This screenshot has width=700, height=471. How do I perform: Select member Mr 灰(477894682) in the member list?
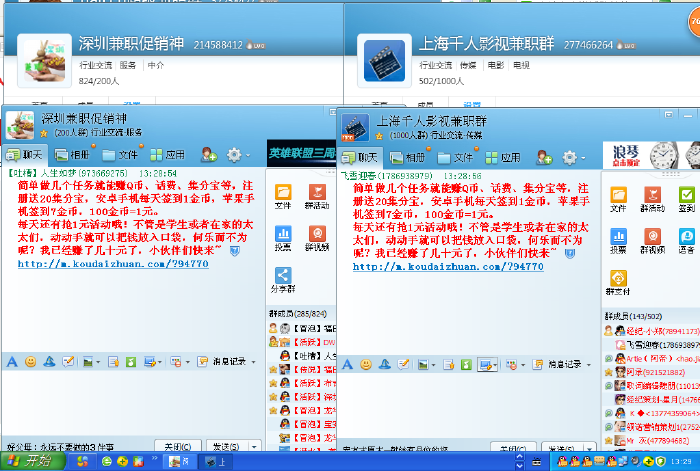coord(658,441)
